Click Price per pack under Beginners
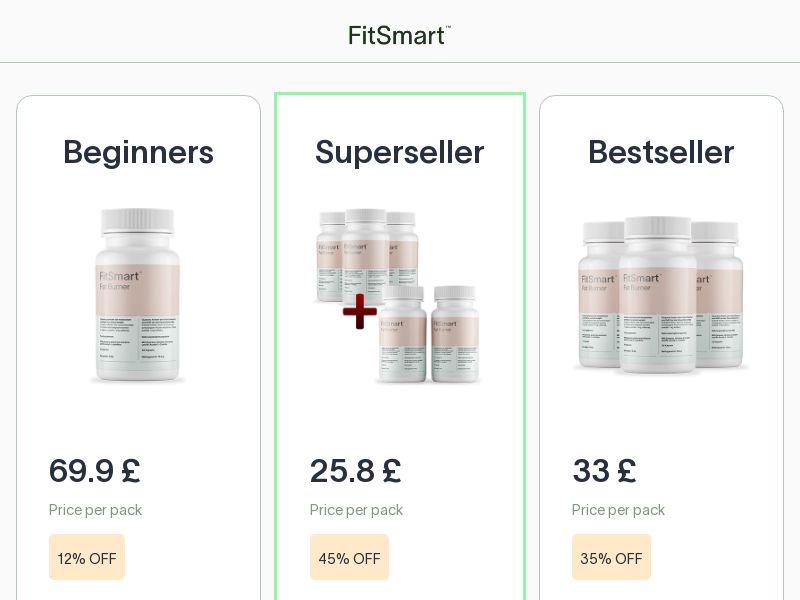Image resolution: width=800 pixels, height=600 pixels. click(95, 510)
